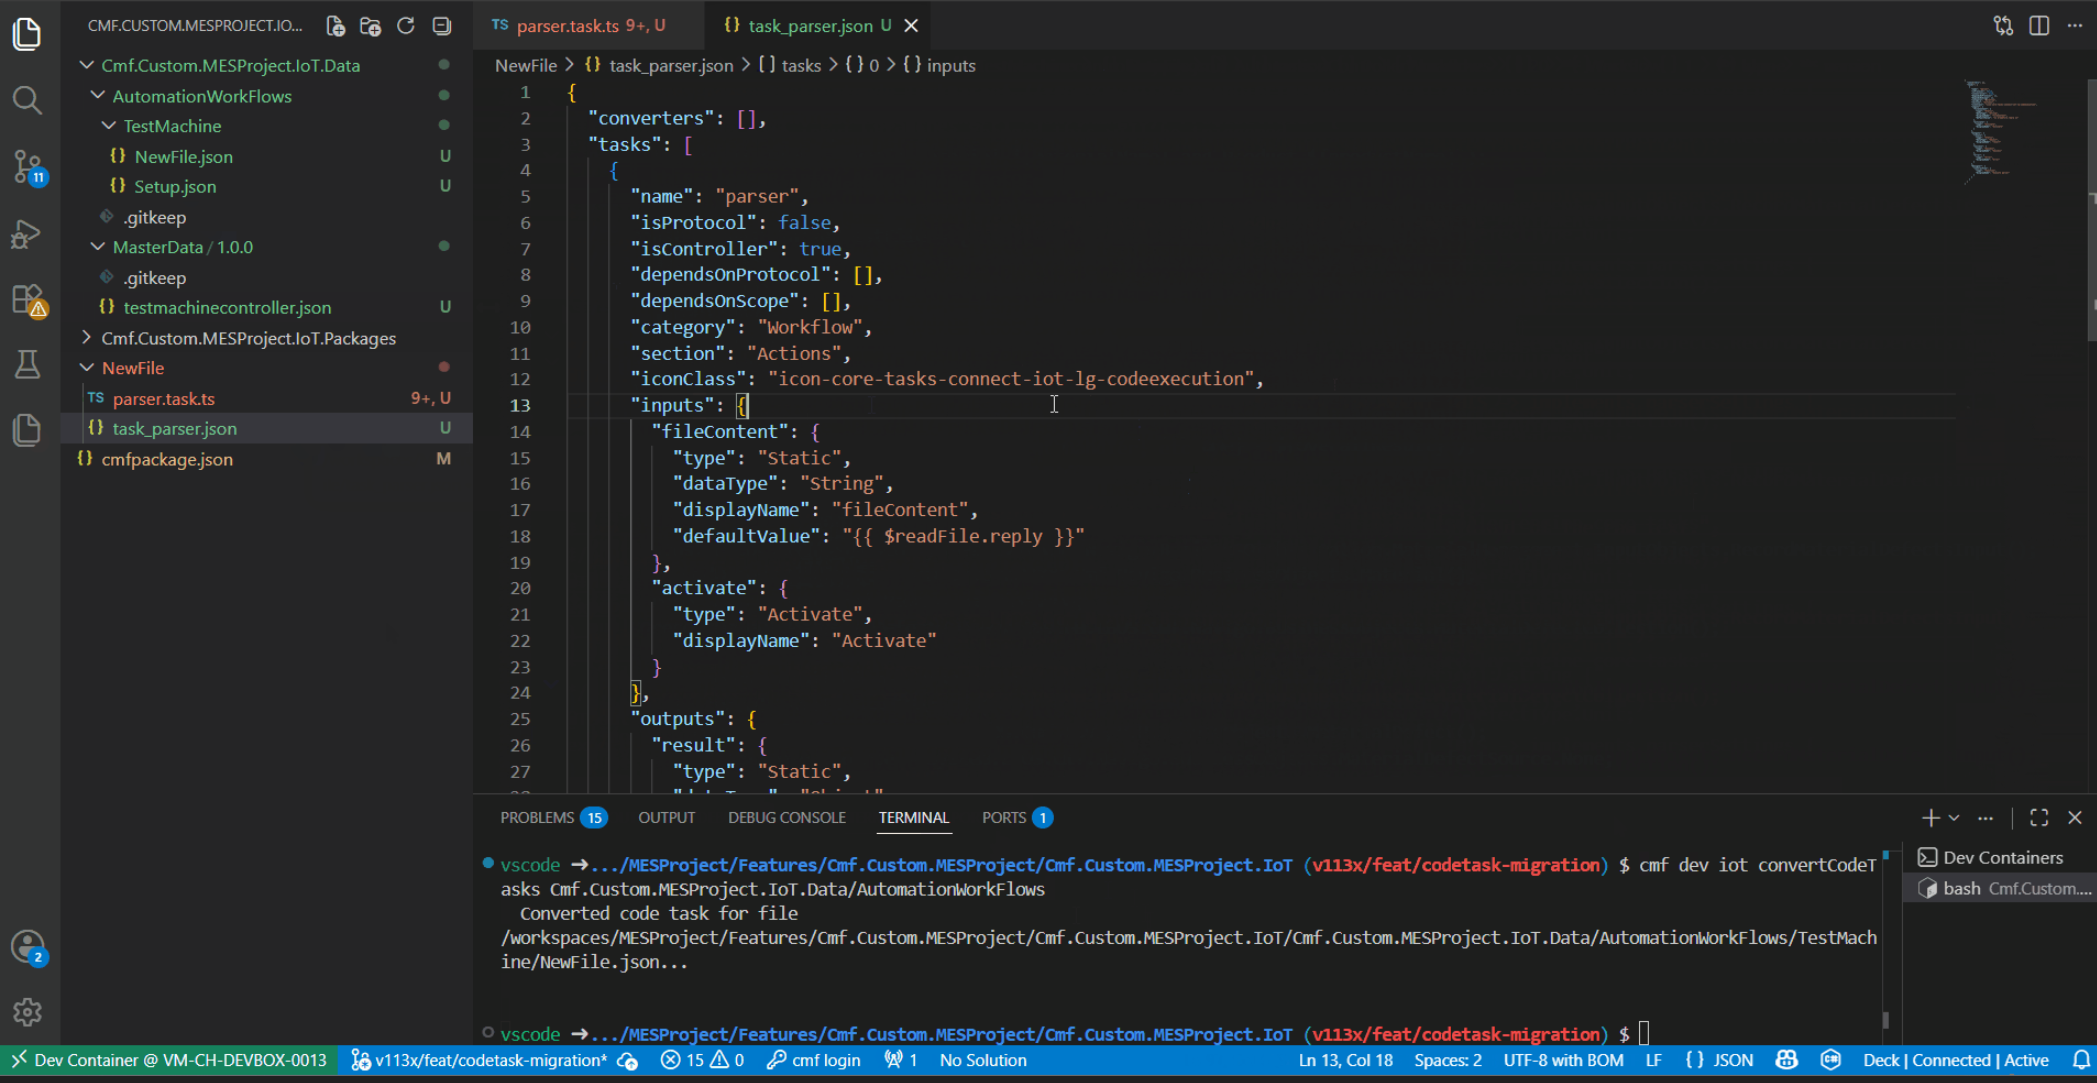Open Setup.json in Explorer

coord(175,186)
